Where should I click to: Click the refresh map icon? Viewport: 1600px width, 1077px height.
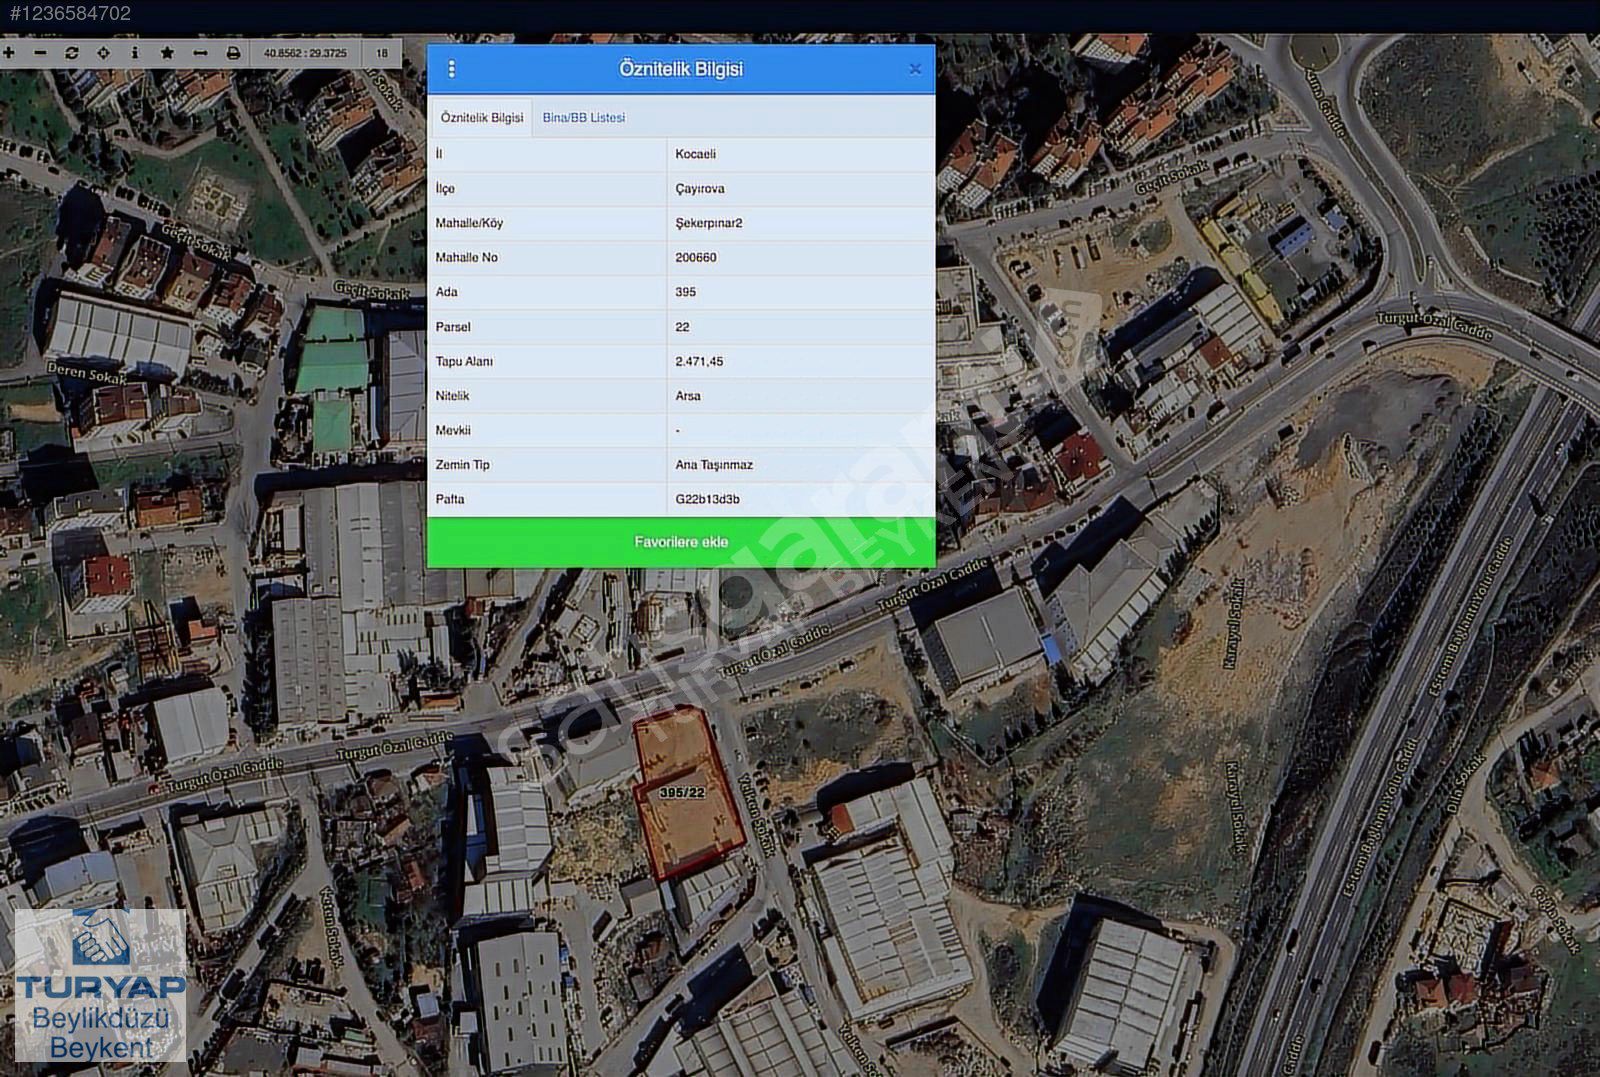coord(72,53)
